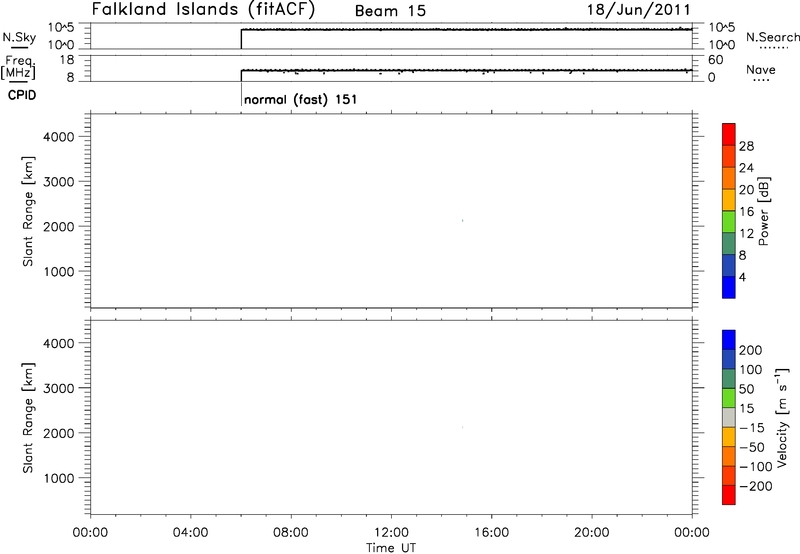Click the "N.Sky" legend label
This screenshot has width=800, height=554.
pyautogui.click(x=19, y=37)
